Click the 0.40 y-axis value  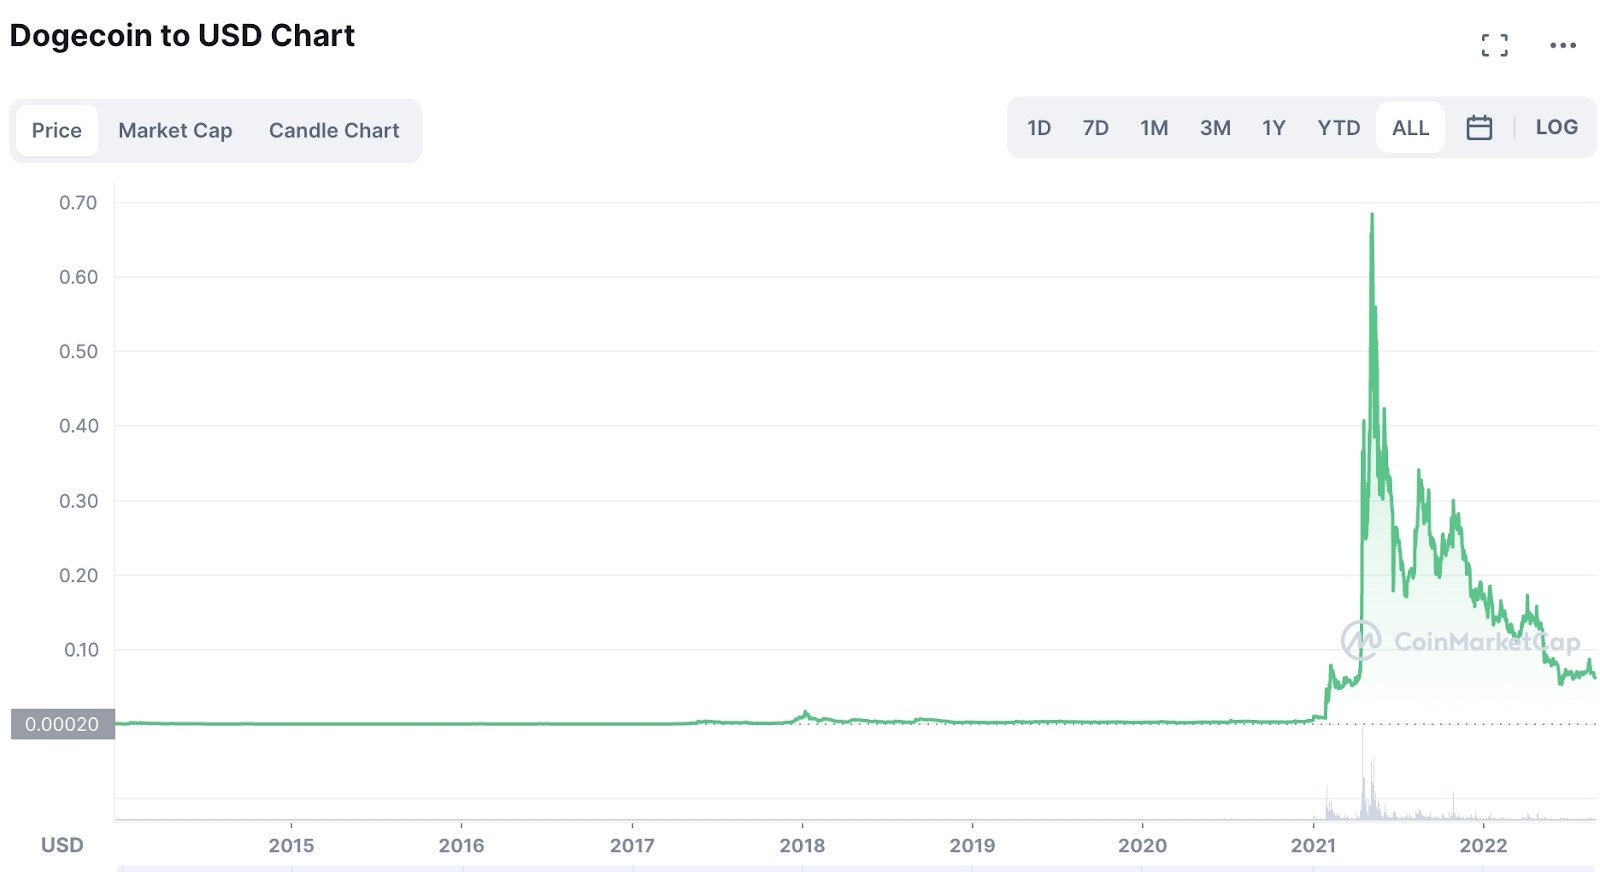[78, 426]
